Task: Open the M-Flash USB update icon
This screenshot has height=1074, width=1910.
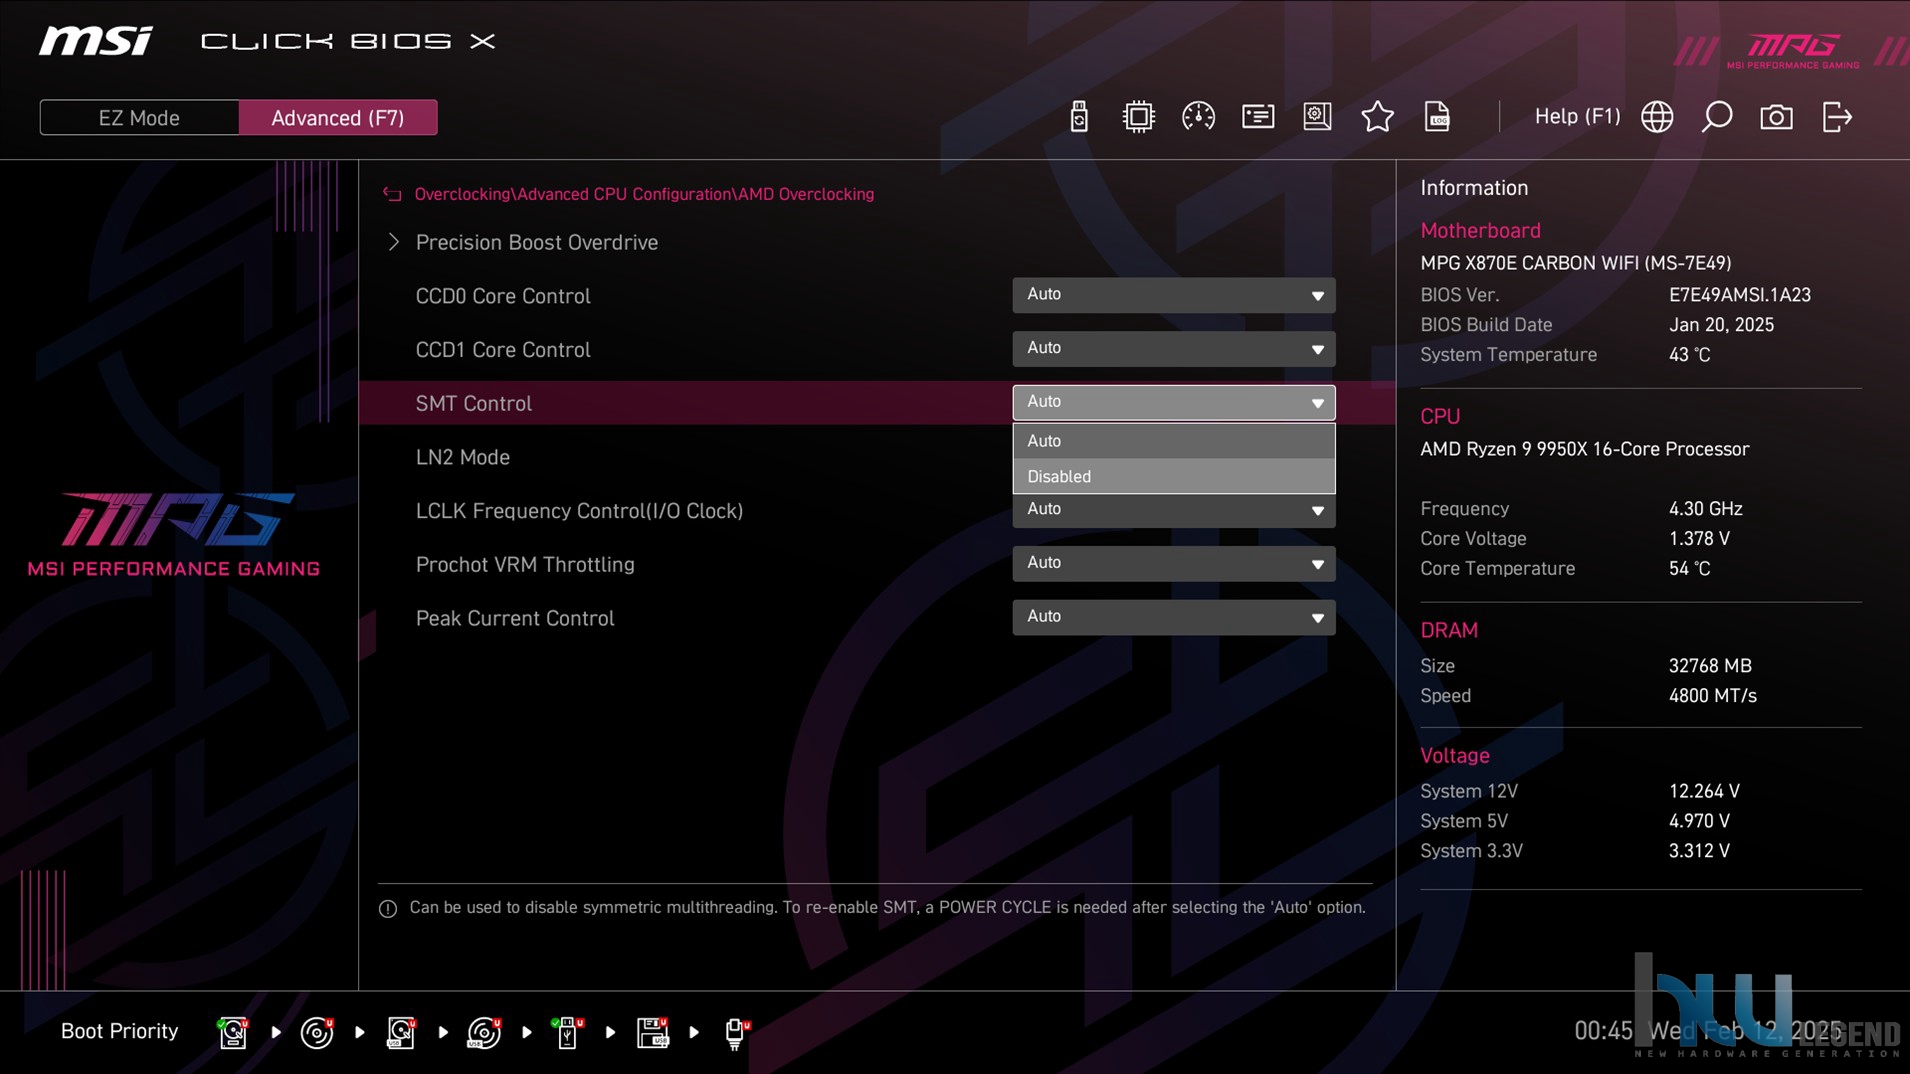Action: click(1078, 117)
